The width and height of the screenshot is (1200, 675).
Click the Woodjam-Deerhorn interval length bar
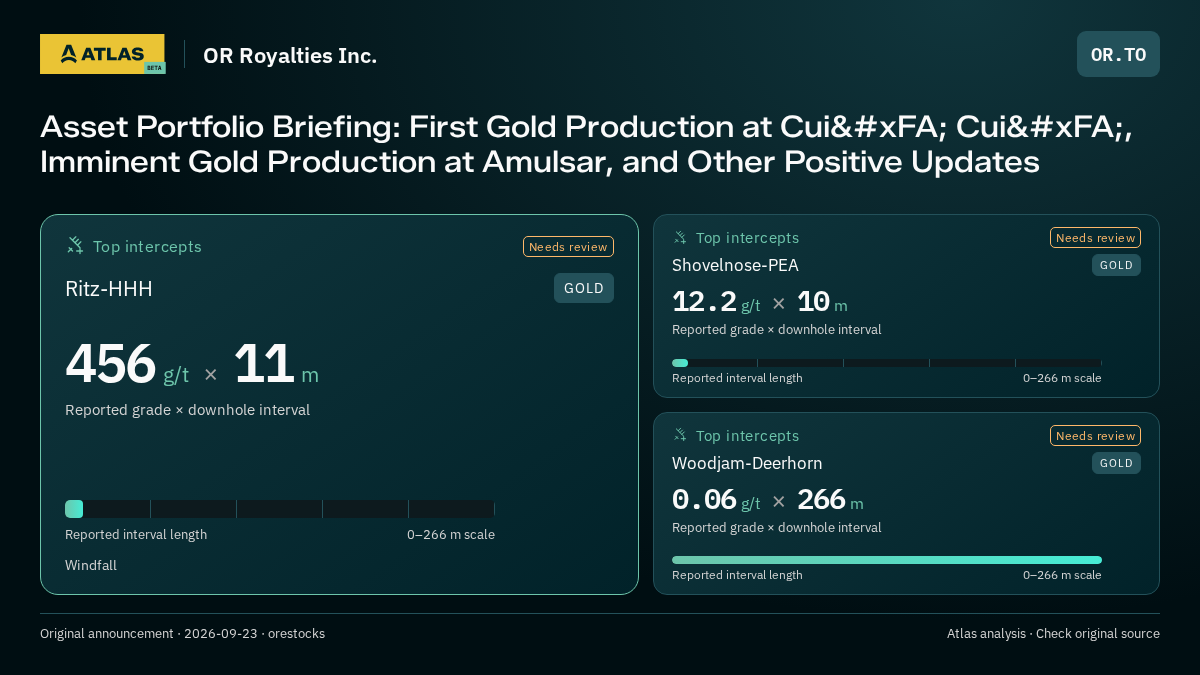coord(887,560)
